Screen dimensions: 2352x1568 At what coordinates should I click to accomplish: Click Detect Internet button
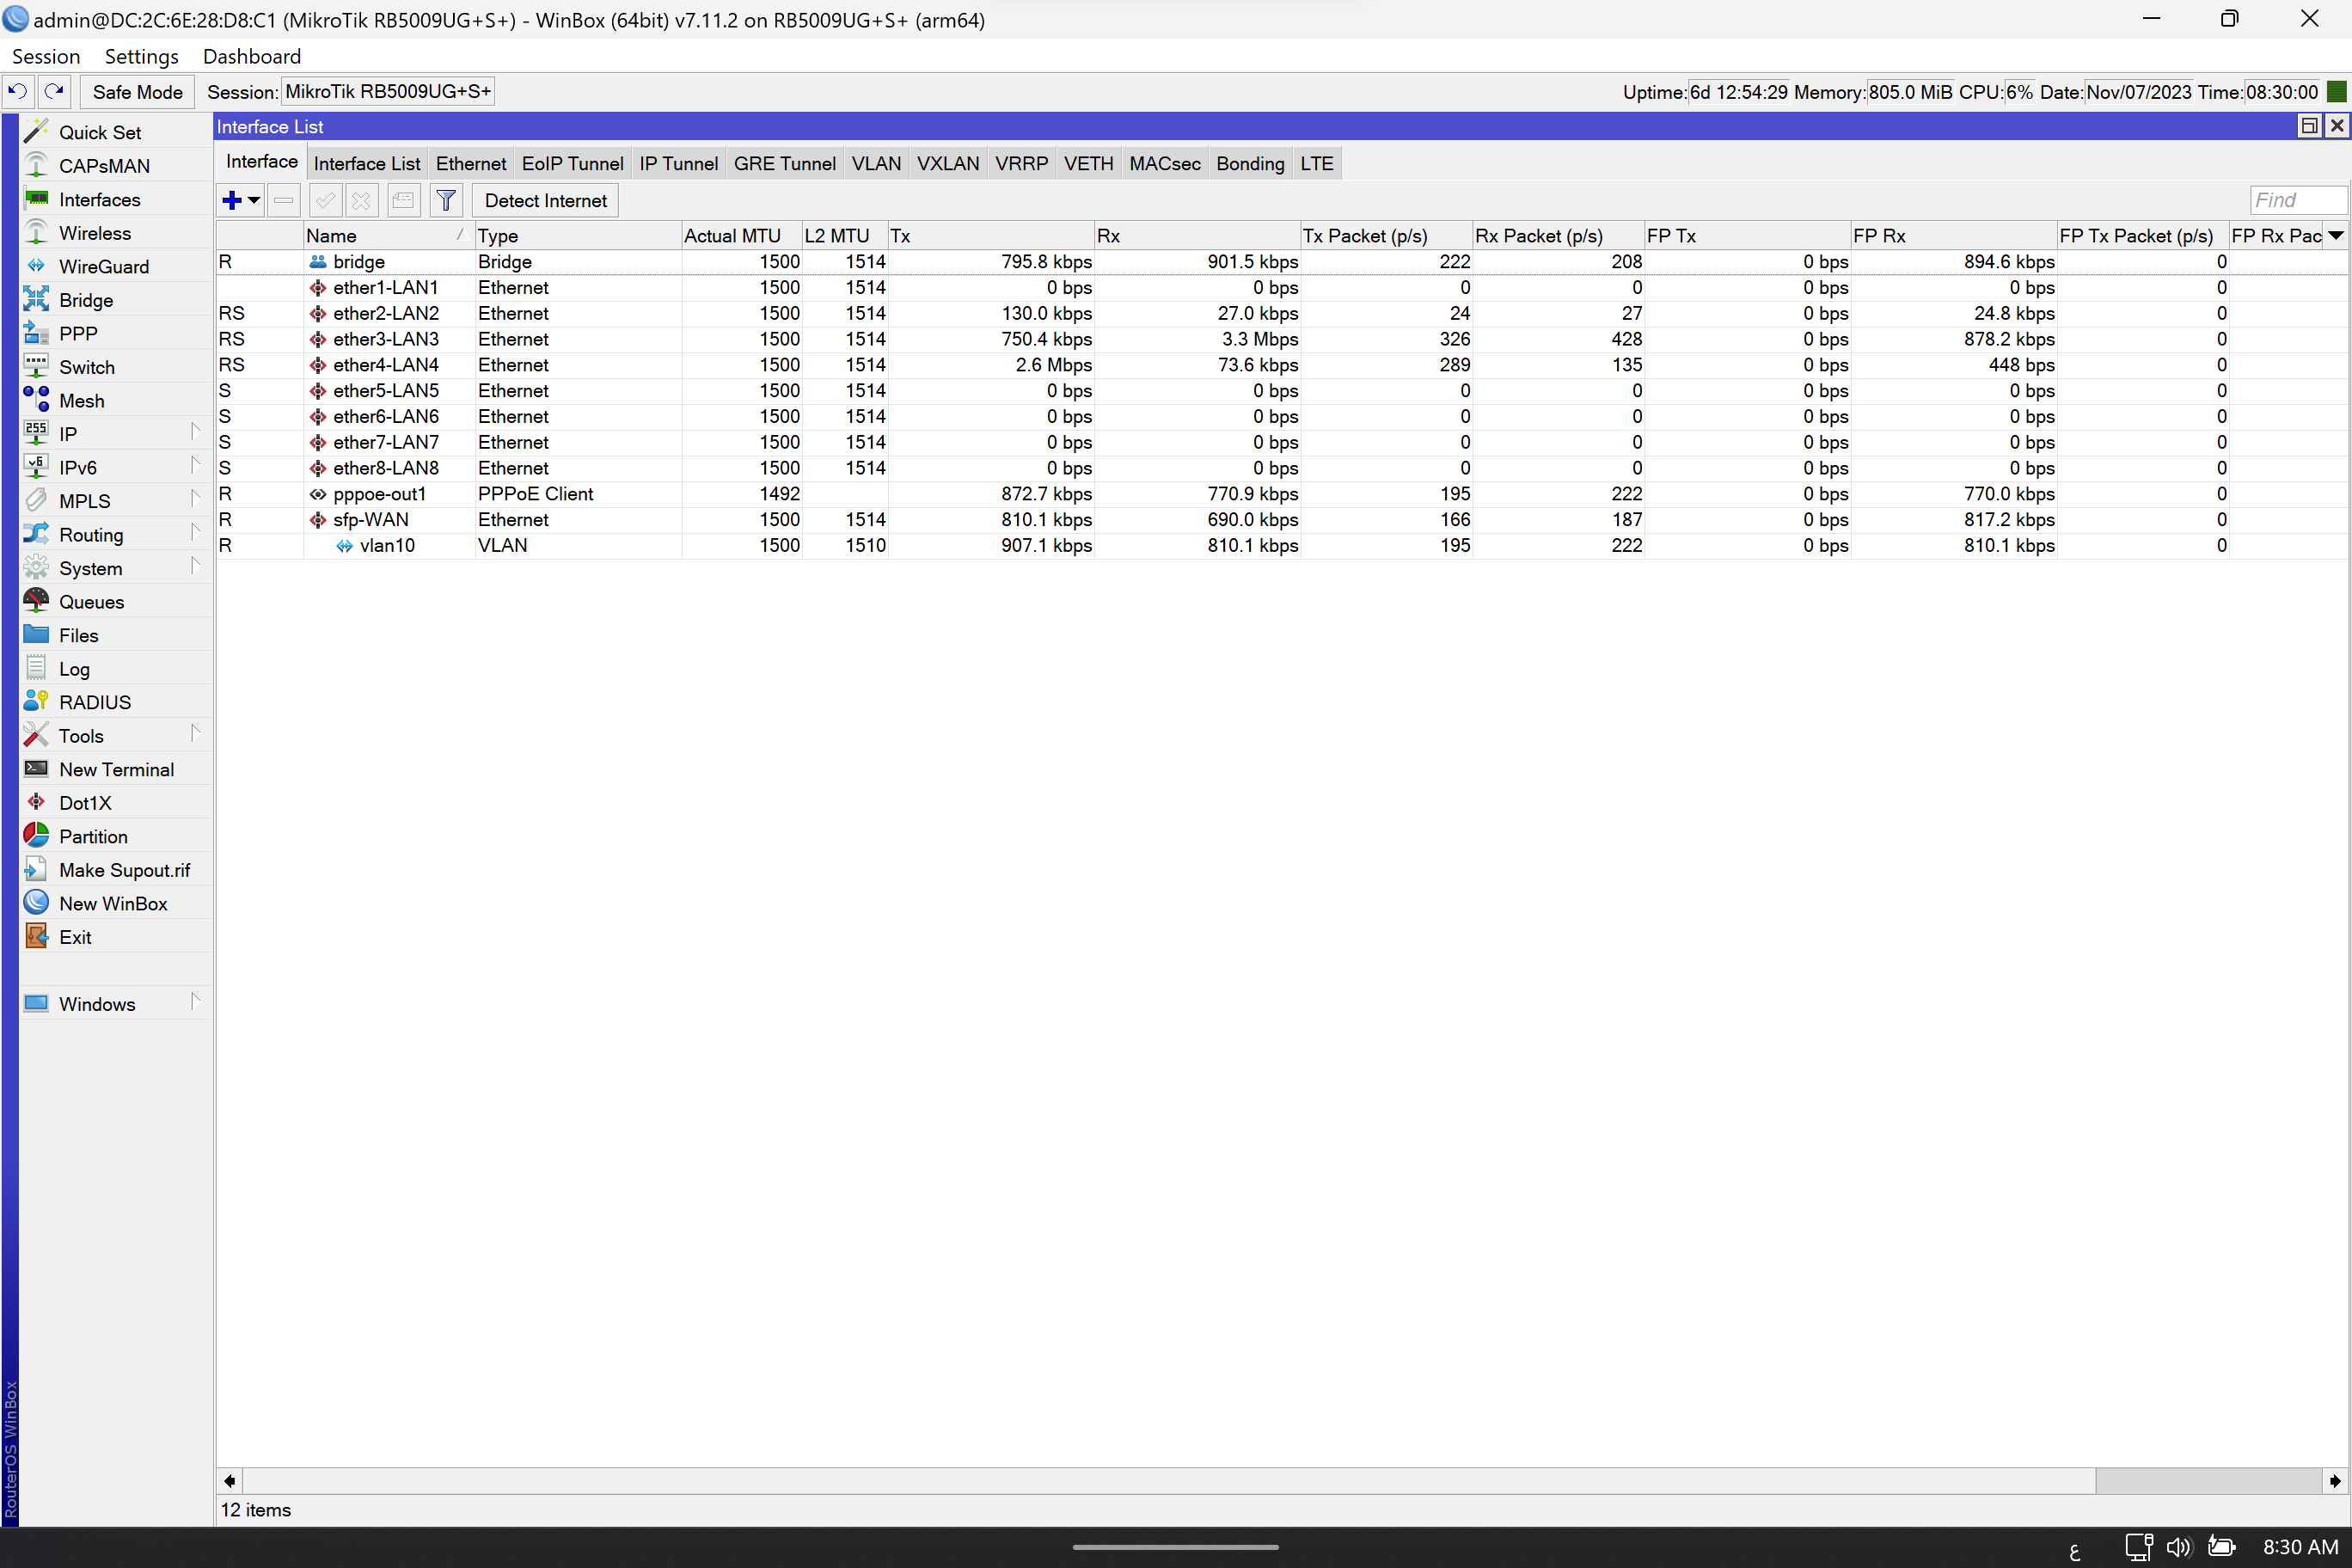pyautogui.click(x=545, y=200)
